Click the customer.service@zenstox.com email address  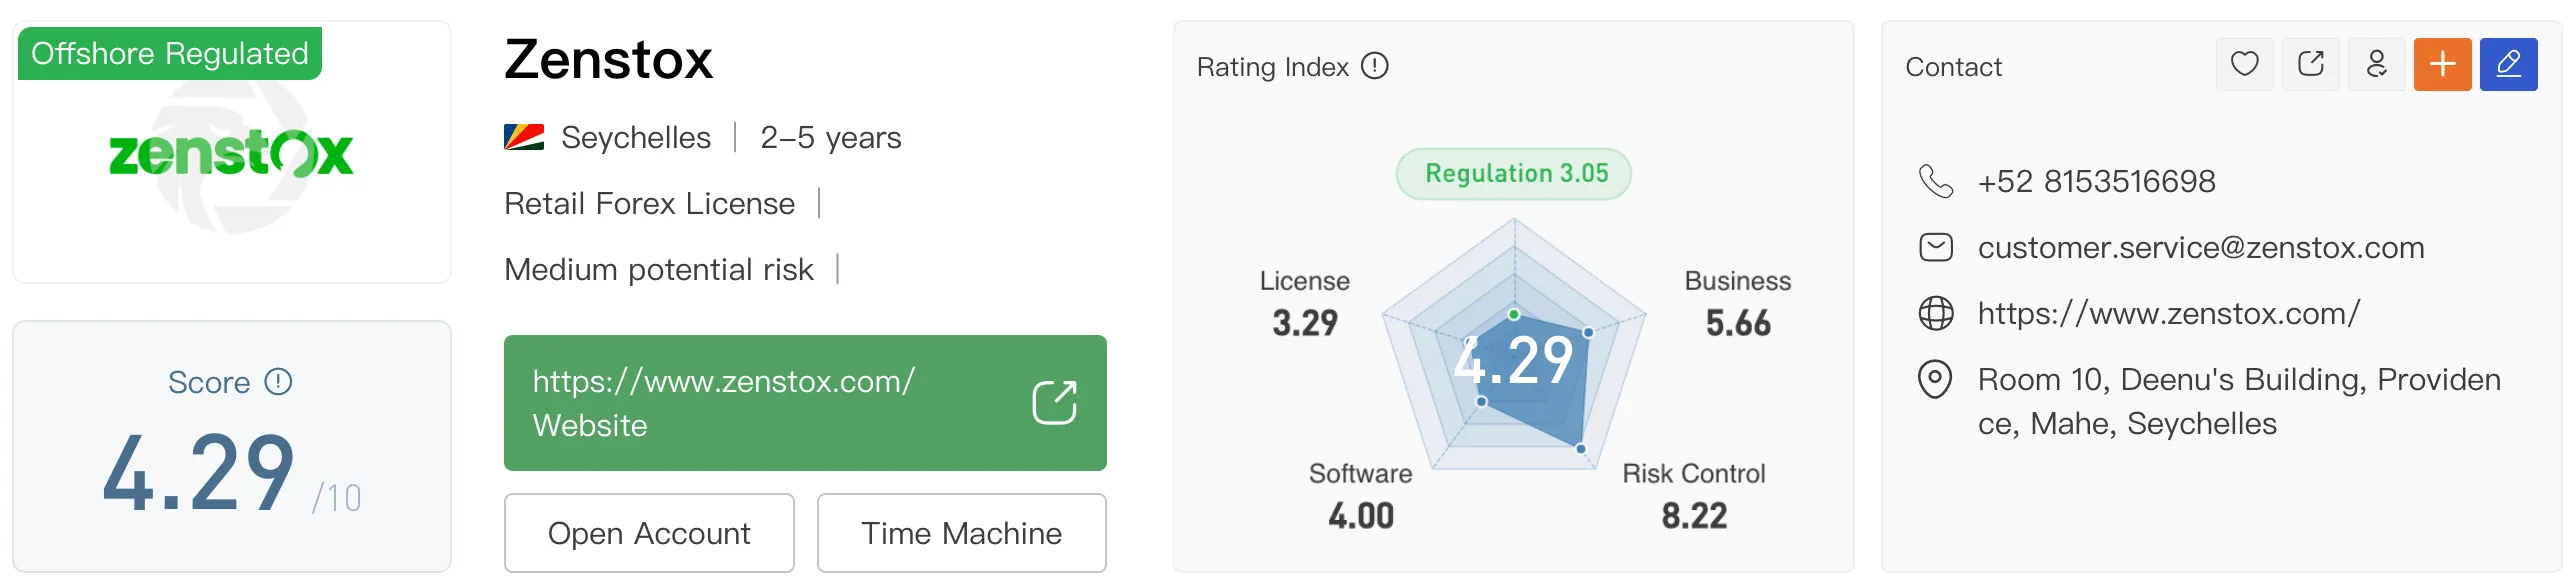pos(2201,247)
